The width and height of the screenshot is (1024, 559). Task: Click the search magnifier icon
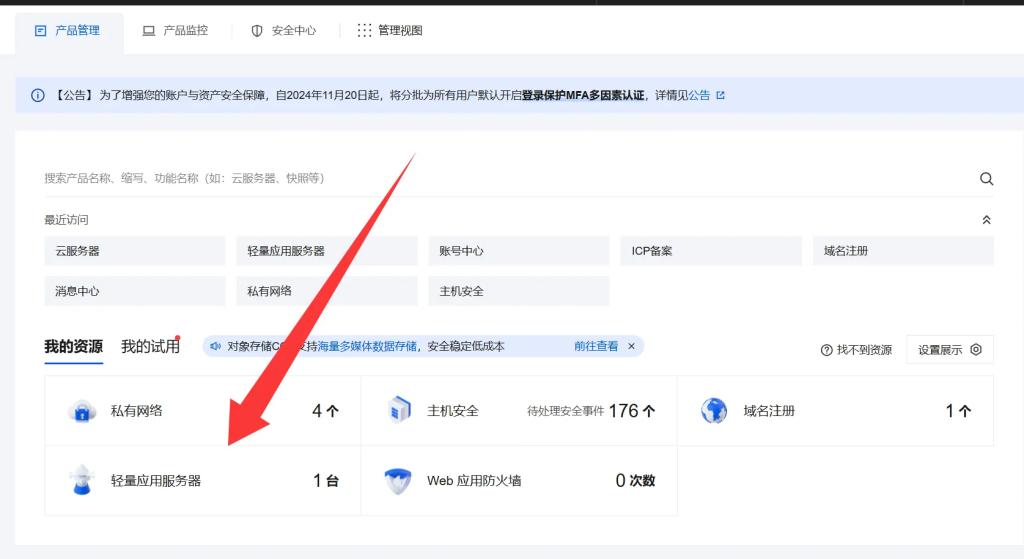click(986, 179)
